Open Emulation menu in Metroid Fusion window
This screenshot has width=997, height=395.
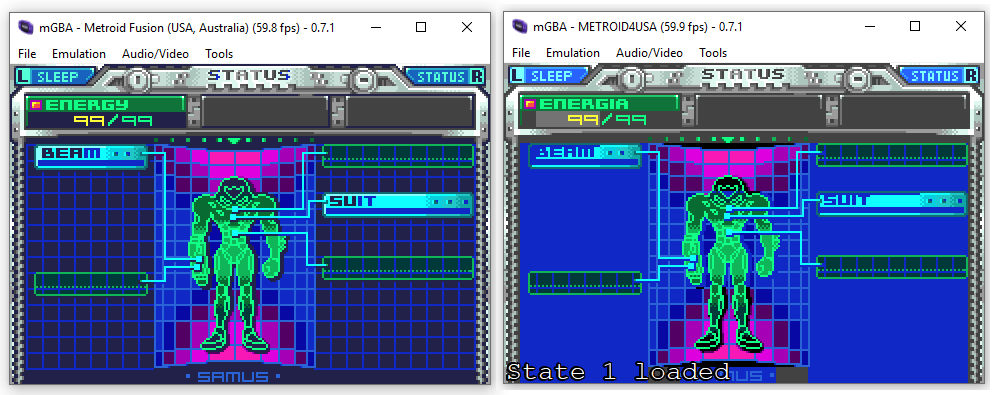[79, 54]
